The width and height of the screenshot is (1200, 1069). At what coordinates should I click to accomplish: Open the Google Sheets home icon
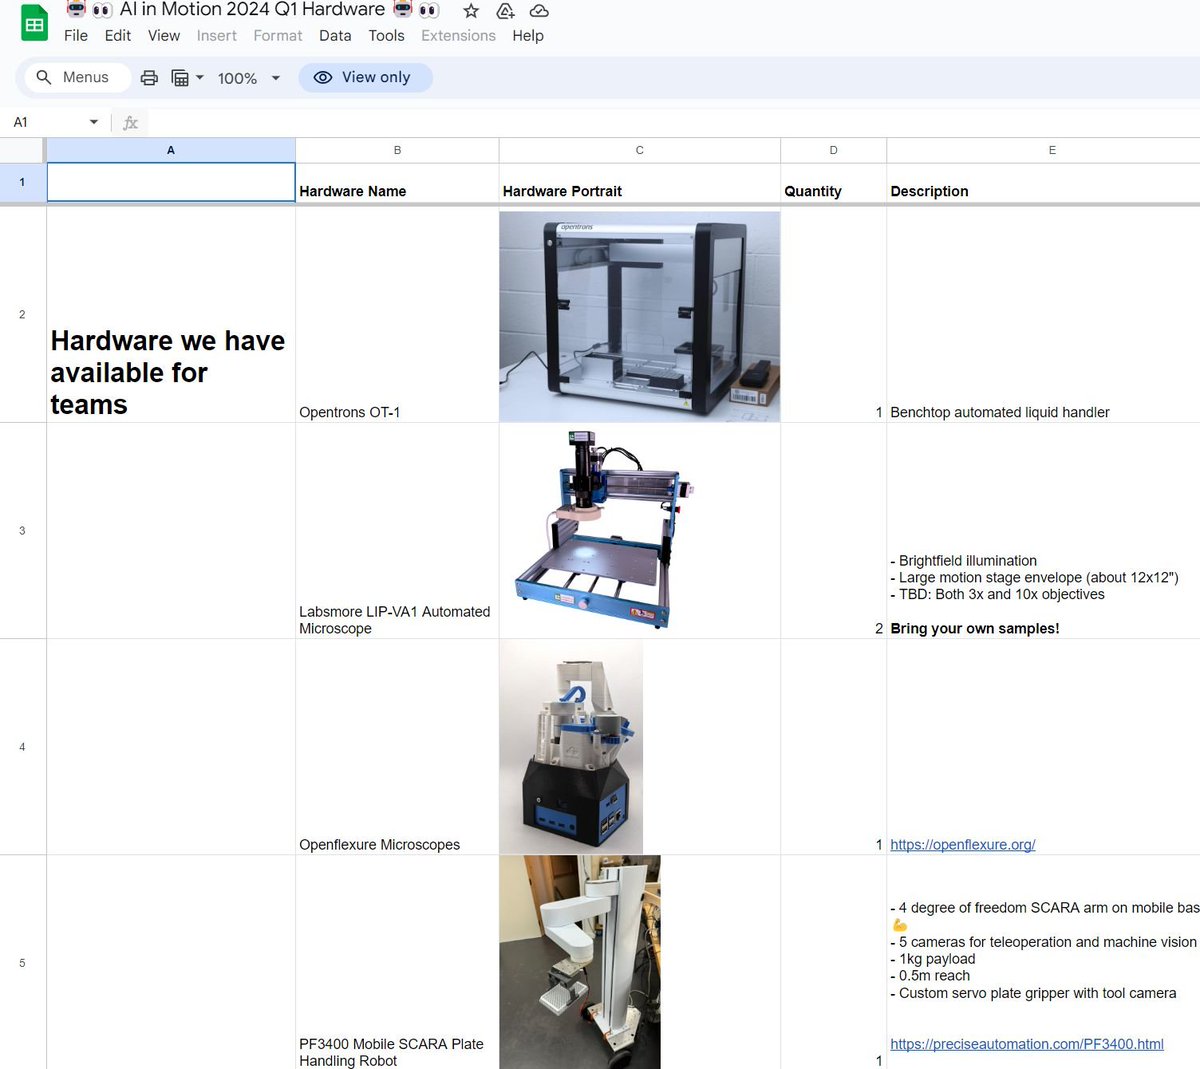pyautogui.click(x=35, y=24)
